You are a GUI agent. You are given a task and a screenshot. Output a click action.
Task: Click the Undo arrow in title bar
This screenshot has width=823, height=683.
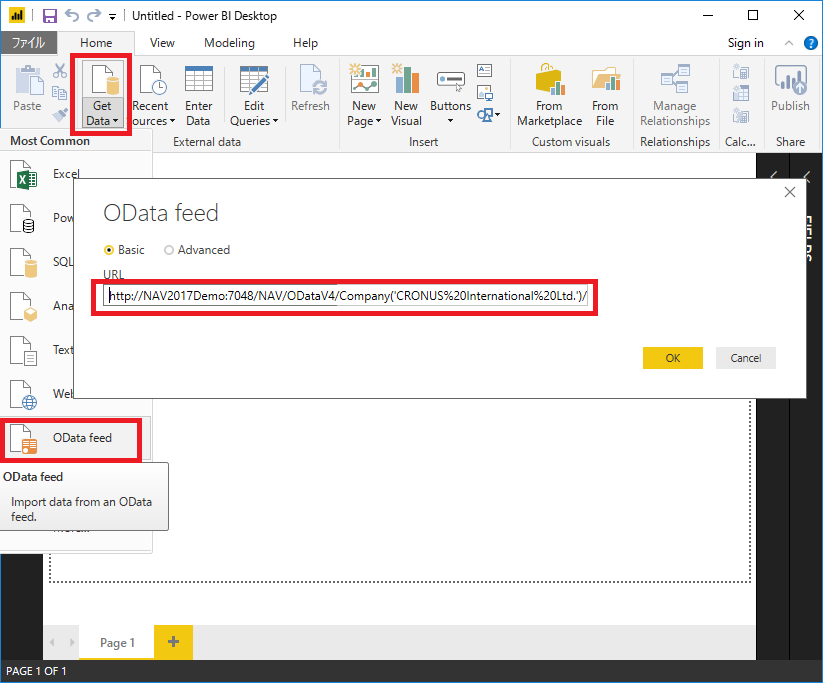71,16
